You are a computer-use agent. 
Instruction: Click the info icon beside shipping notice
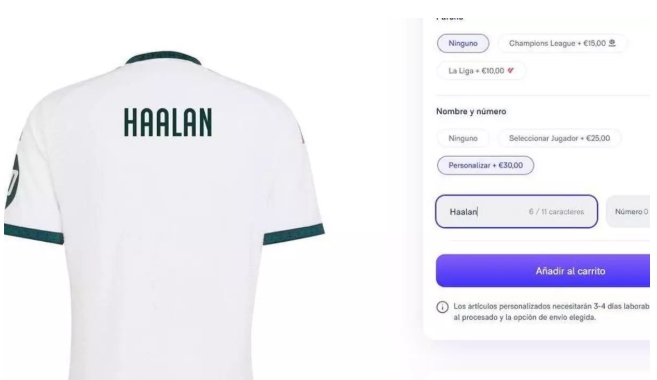point(442,307)
